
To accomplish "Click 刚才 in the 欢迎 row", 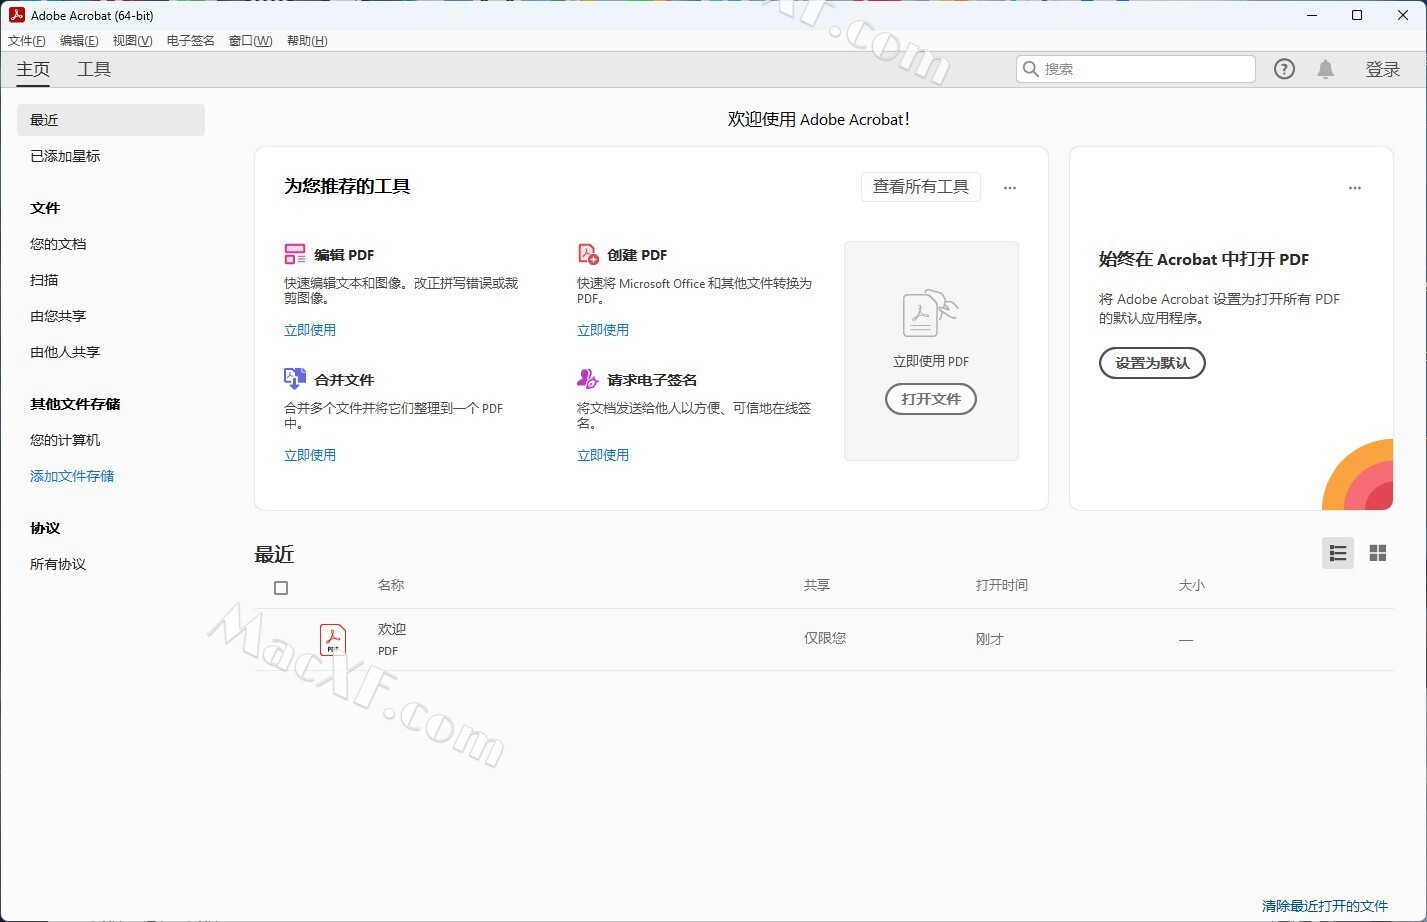I will (x=990, y=639).
